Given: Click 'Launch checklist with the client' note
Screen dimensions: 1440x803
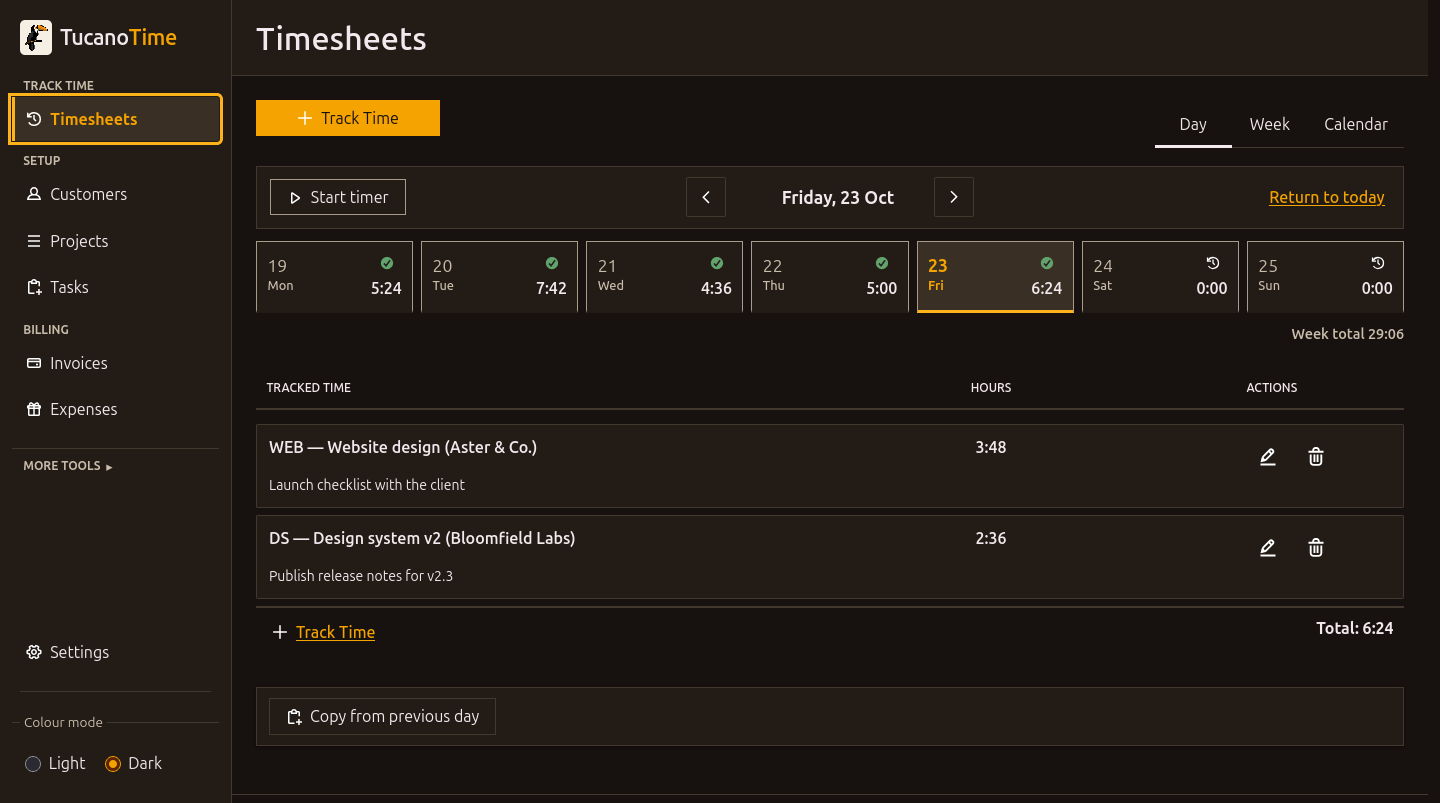Looking at the screenshot, I should 367,485.
